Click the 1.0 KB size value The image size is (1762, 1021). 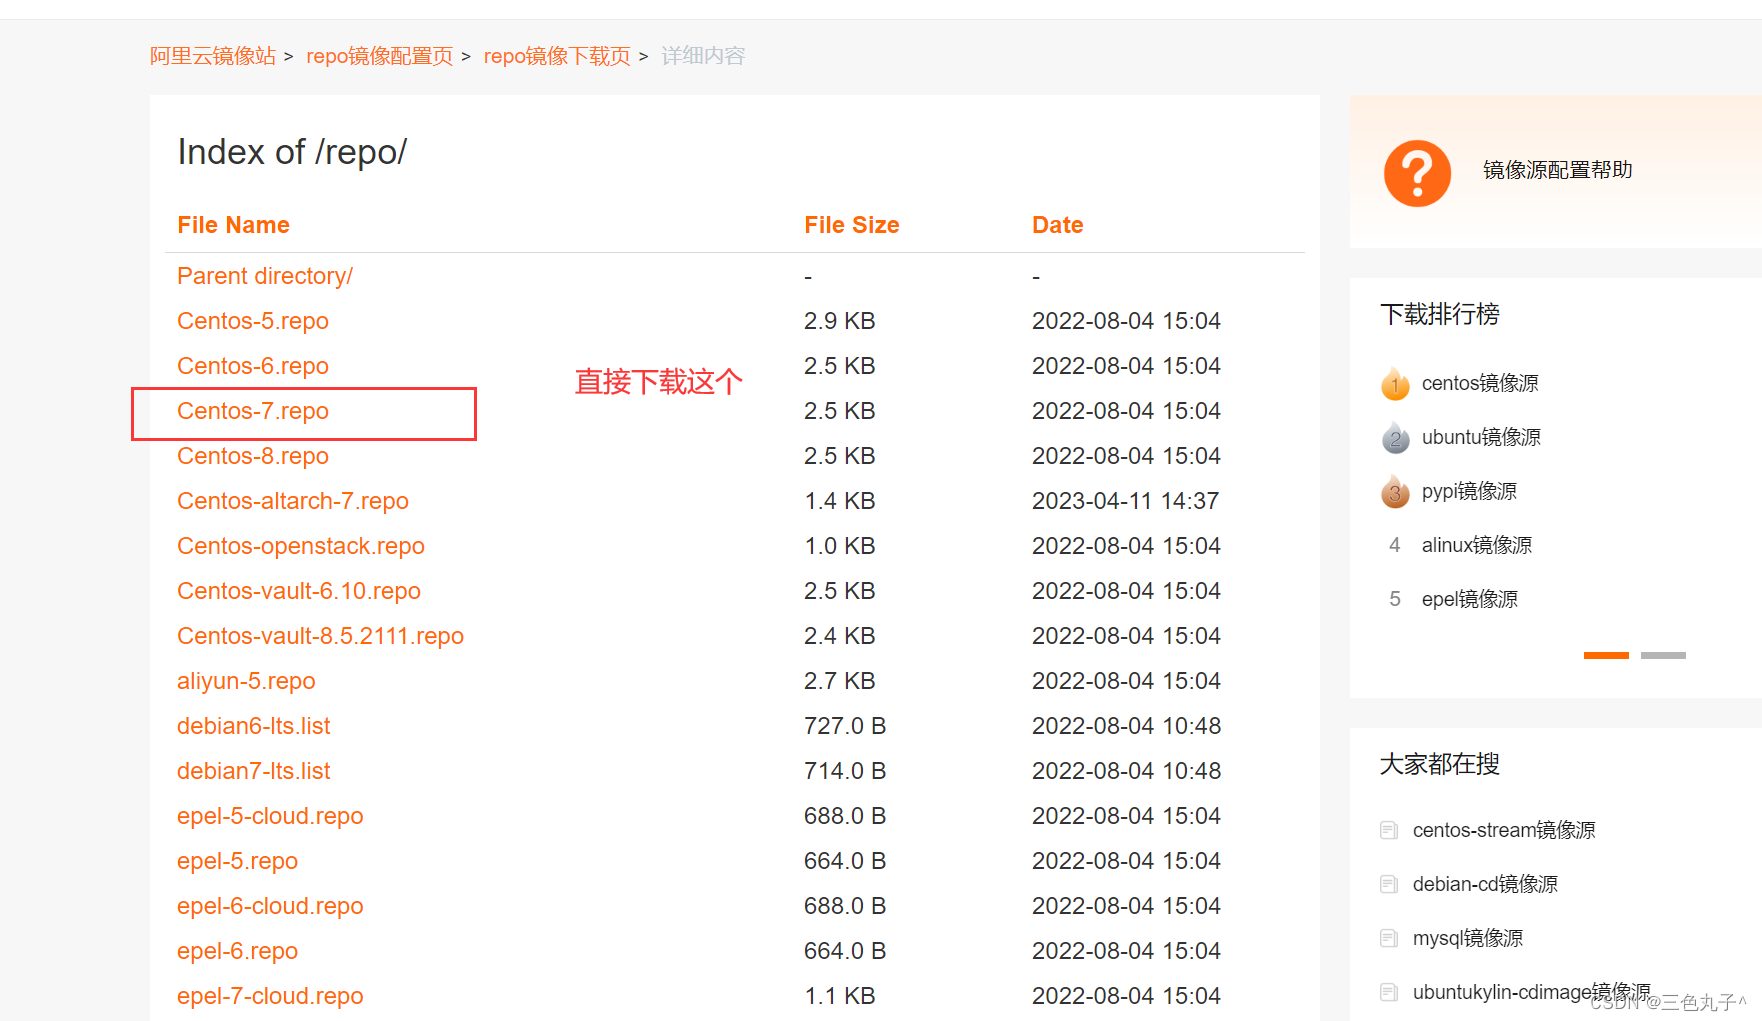840,546
